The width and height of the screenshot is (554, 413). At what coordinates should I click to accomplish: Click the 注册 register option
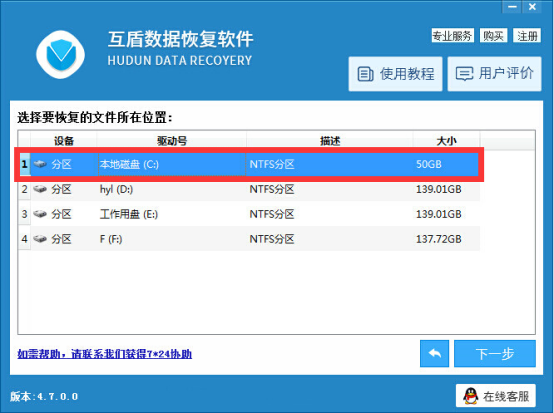(x=527, y=35)
